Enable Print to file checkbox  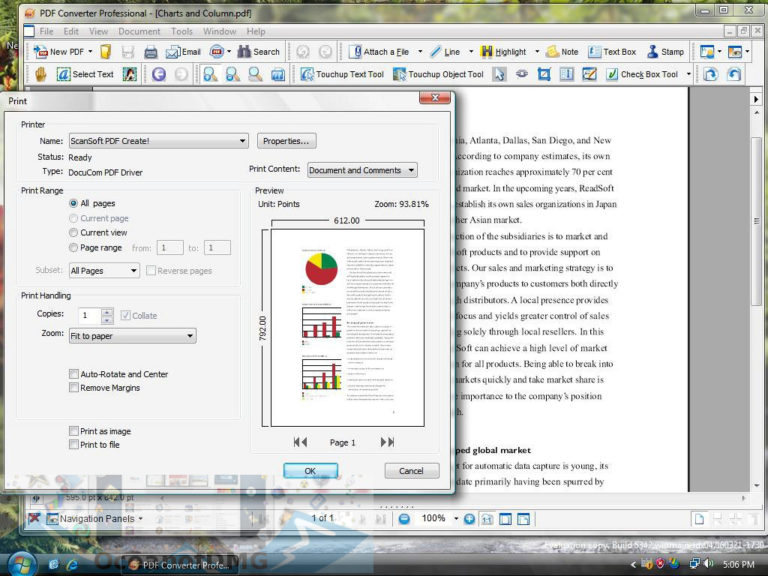[x=74, y=445]
